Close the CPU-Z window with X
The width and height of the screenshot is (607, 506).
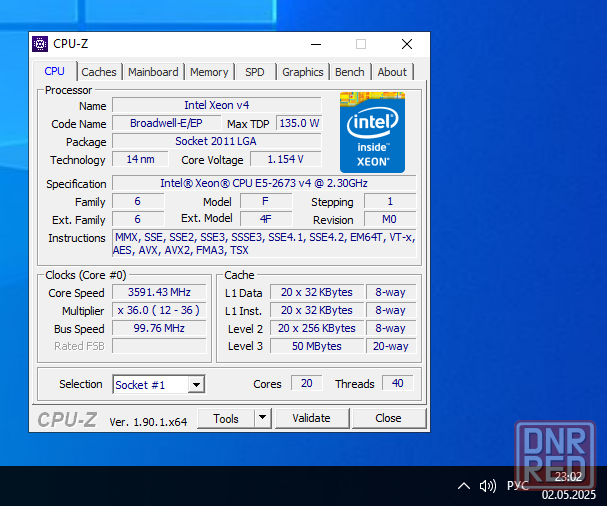(x=406, y=44)
